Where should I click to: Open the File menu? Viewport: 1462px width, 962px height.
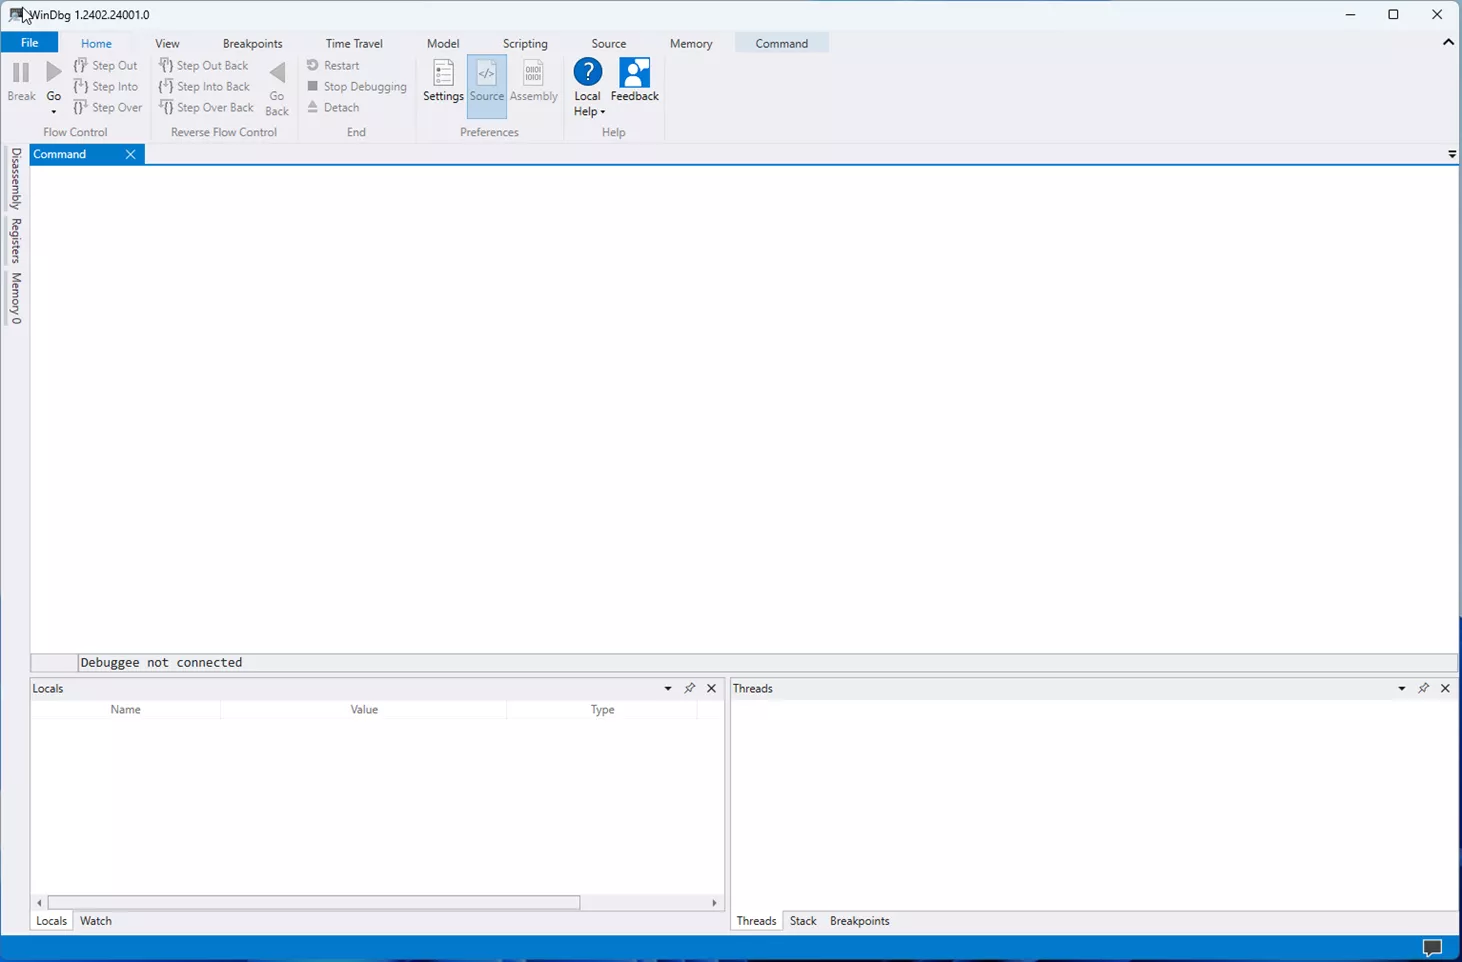(x=29, y=43)
